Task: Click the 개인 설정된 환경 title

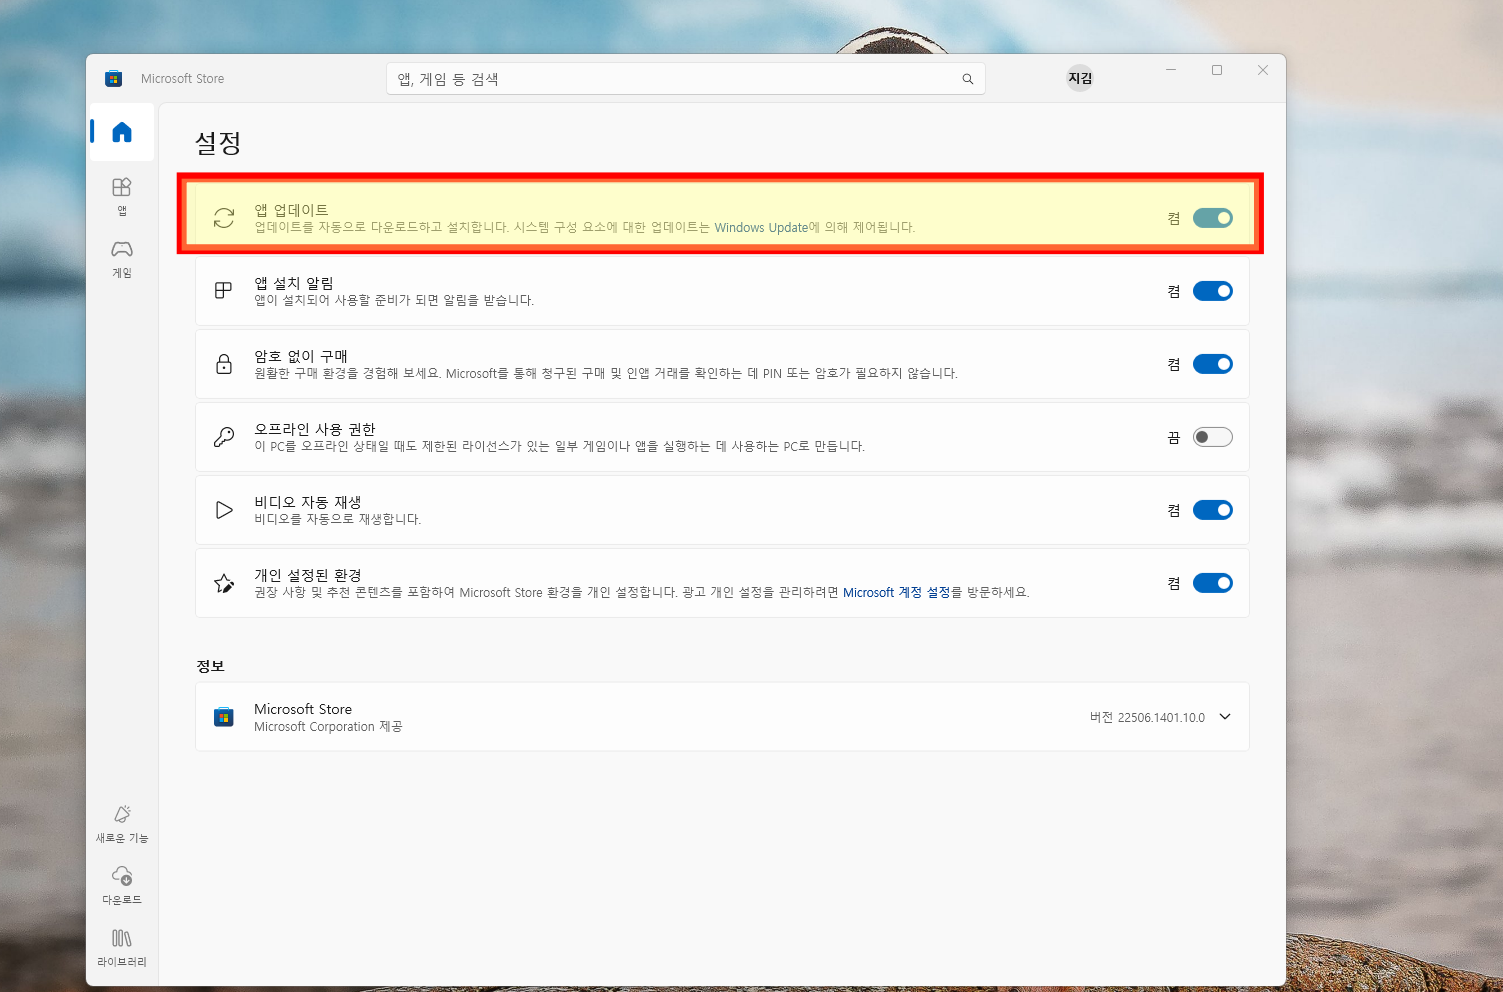Action: tap(308, 575)
